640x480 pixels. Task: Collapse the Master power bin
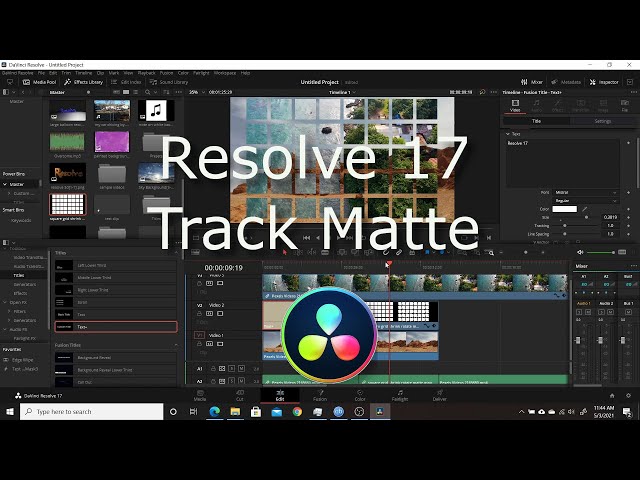pos(5,184)
